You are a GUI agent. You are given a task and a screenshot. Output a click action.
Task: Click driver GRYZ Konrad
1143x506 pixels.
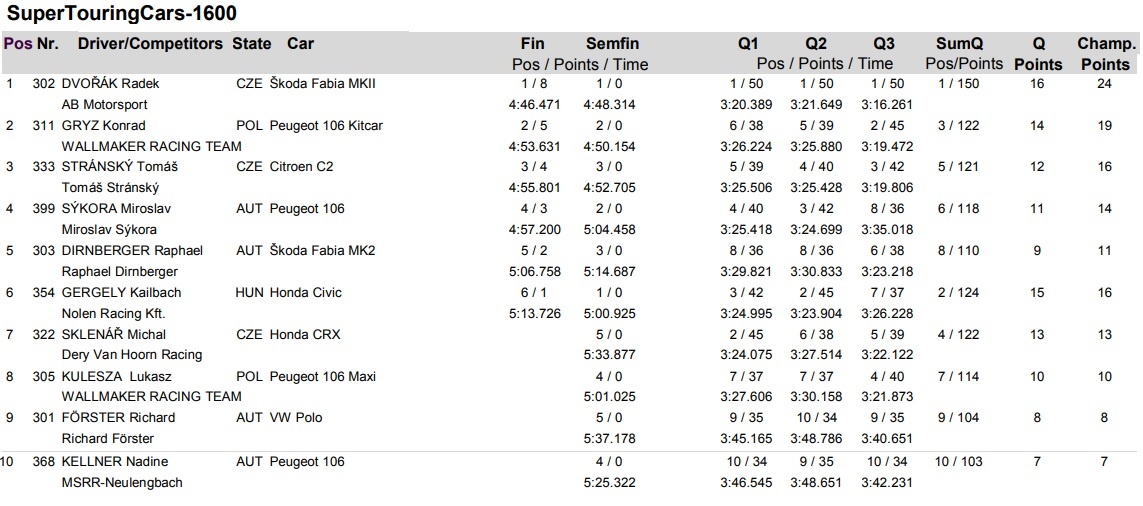[104, 125]
